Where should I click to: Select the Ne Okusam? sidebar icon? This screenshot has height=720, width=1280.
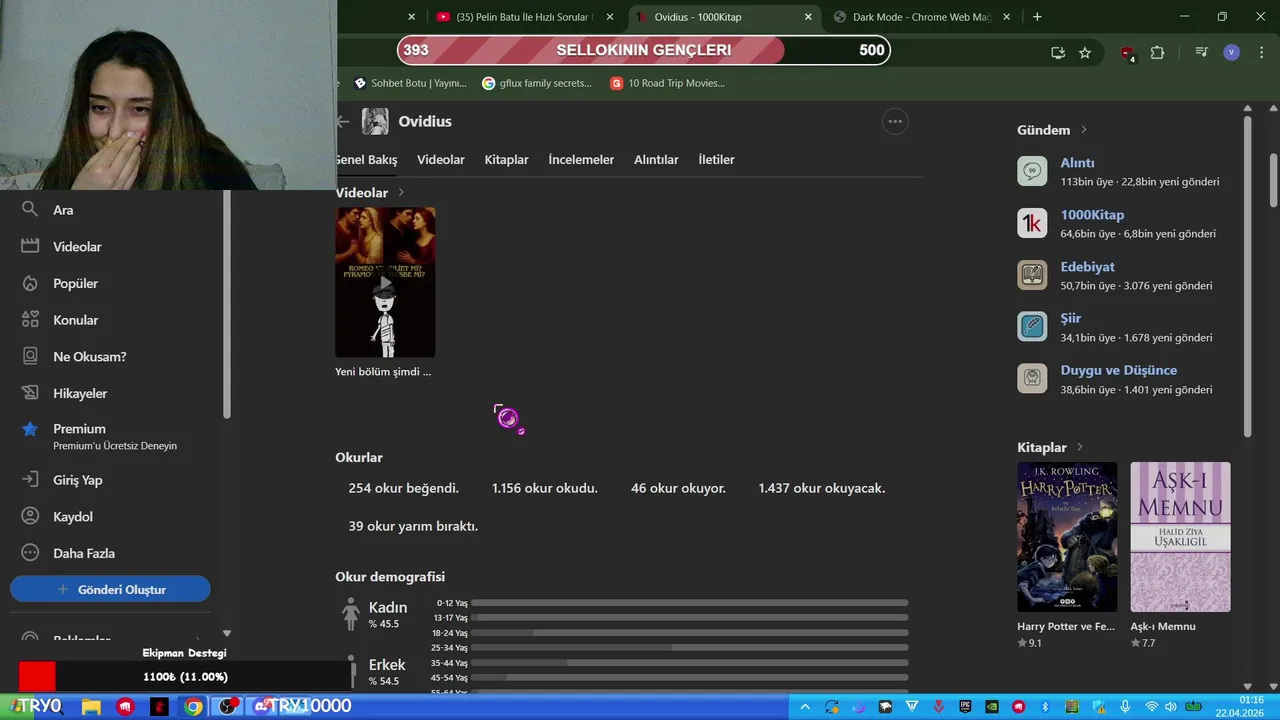30,356
